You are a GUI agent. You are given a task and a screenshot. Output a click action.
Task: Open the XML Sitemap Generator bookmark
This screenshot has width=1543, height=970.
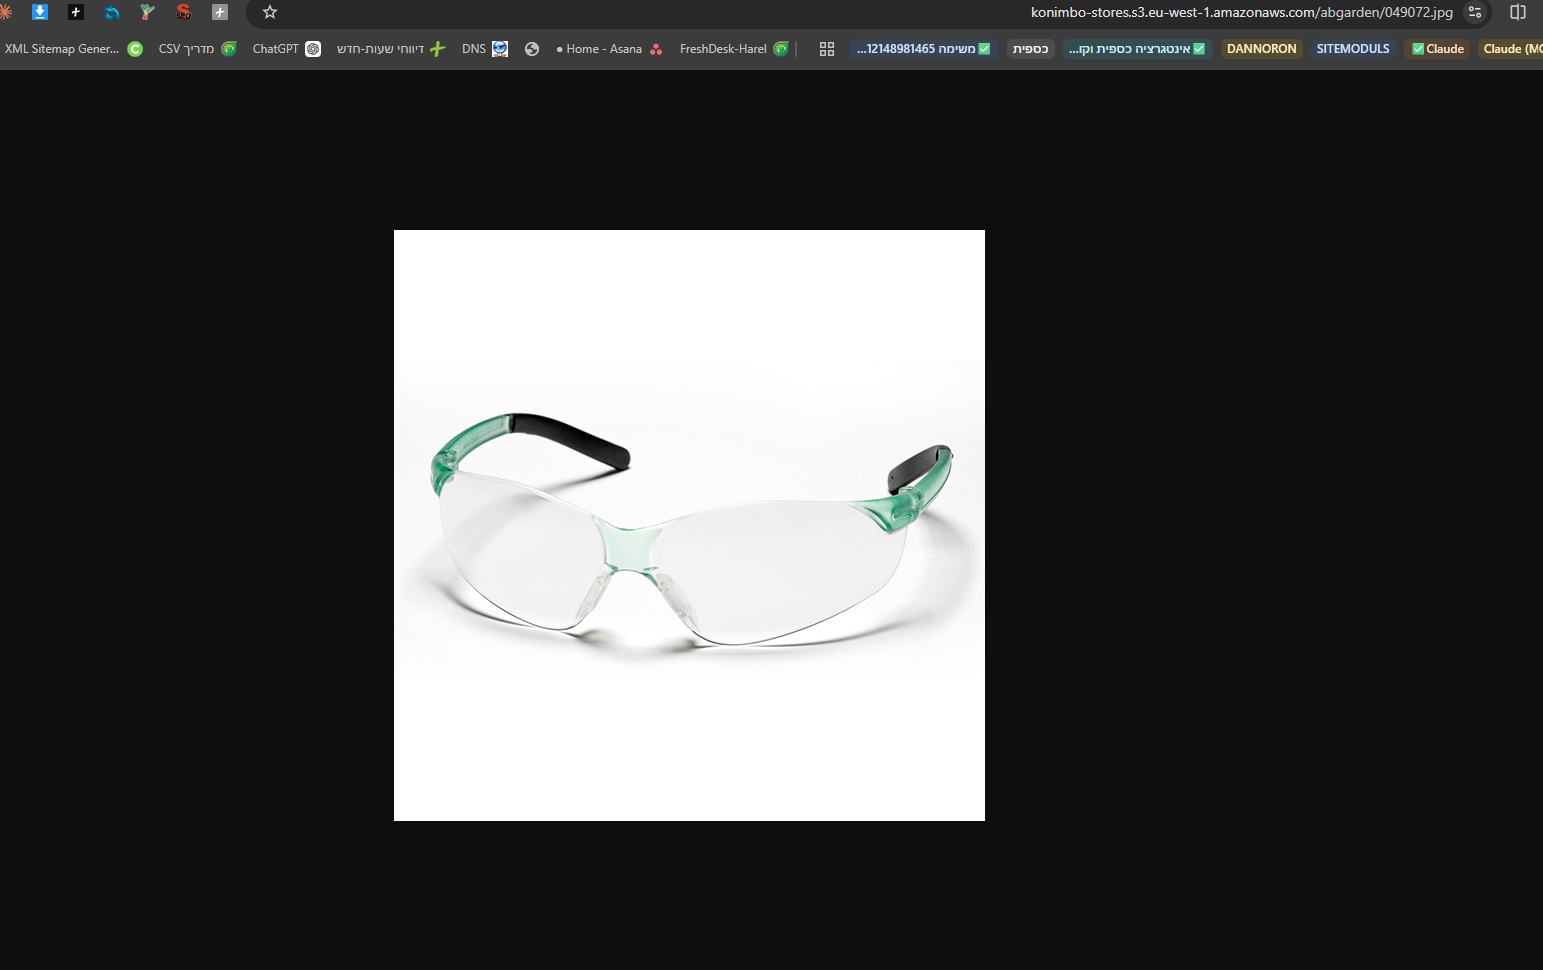(74, 49)
